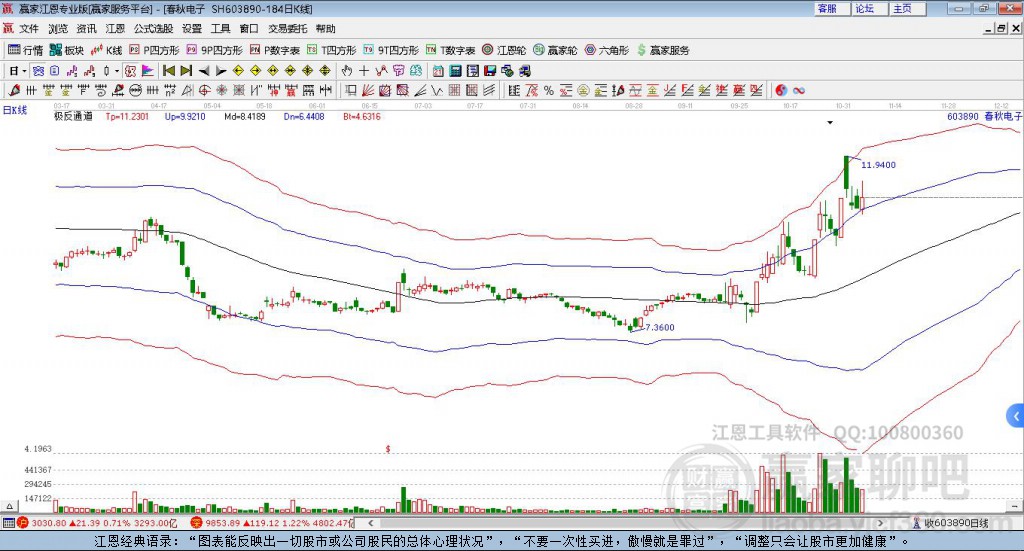This screenshot has width=1024, height=551.
Task: Click the Md=8.4189 indicator value
Action: click(x=245, y=117)
